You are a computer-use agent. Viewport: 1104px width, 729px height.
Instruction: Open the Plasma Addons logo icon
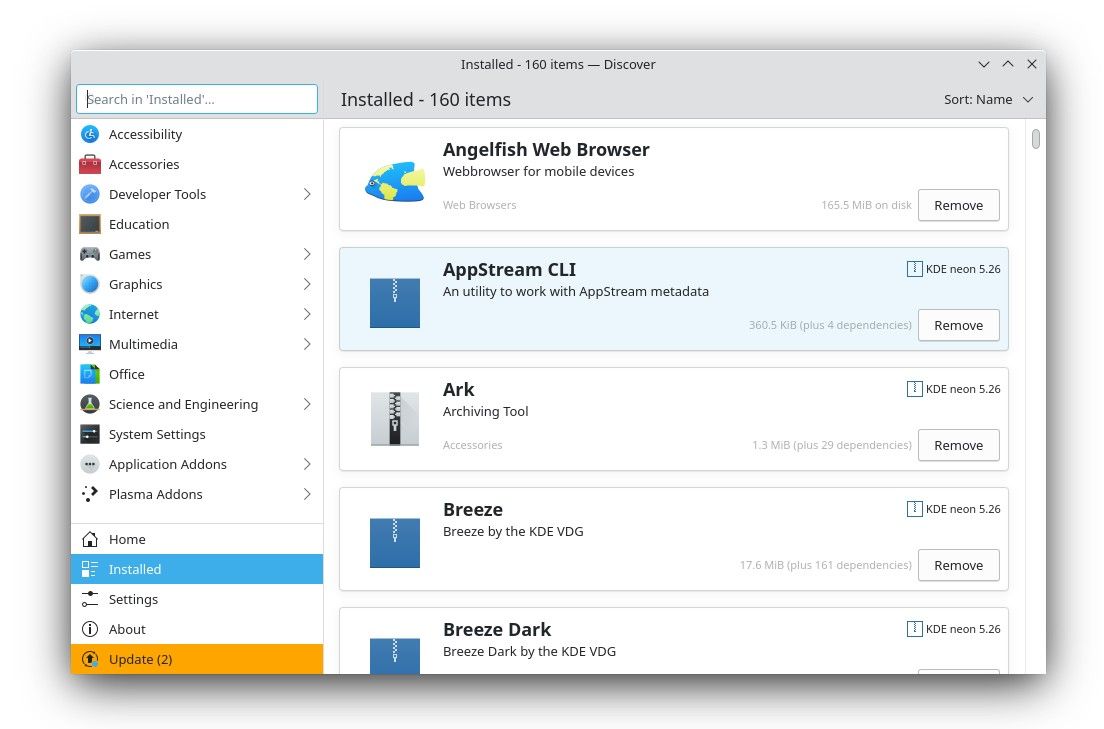point(89,494)
